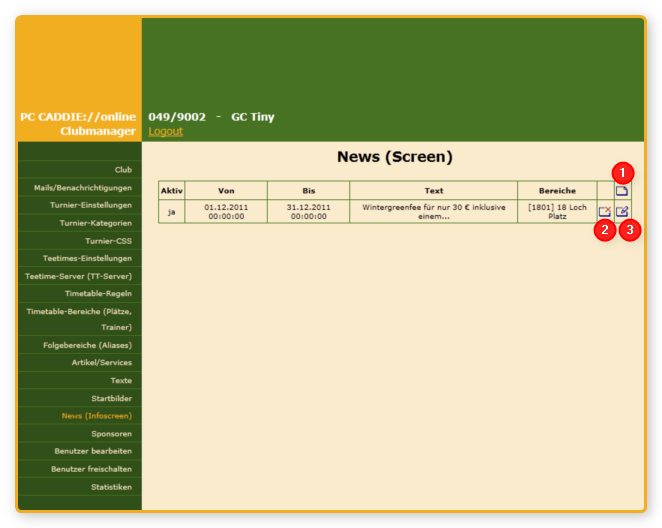Click the PC CADDIE://online Clubmanager title
The image size is (662, 528).
78,124
